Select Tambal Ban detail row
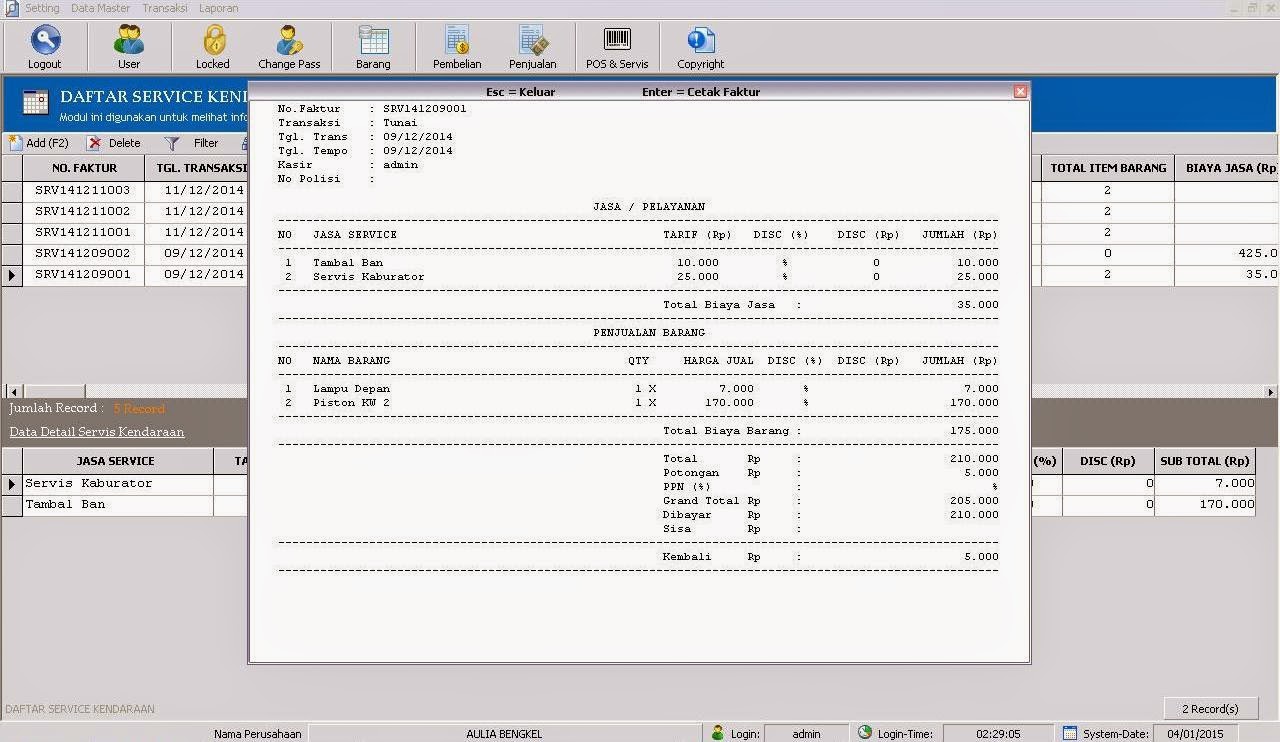Screen dimensions: 1280x742 click(x=118, y=504)
